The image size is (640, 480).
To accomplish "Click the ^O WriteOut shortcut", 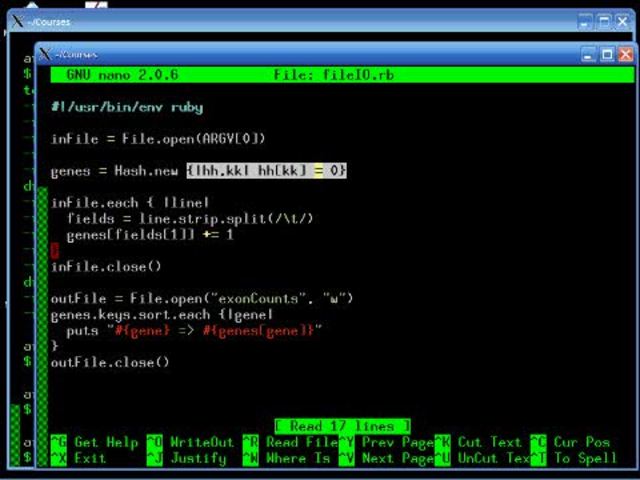I will pyautogui.click(x=190, y=442).
